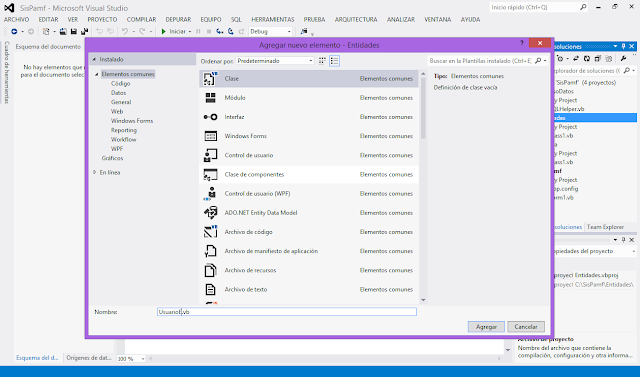Select the Windows Forms template icon
This screenshot has height=377, width=640.
(210, 136)
